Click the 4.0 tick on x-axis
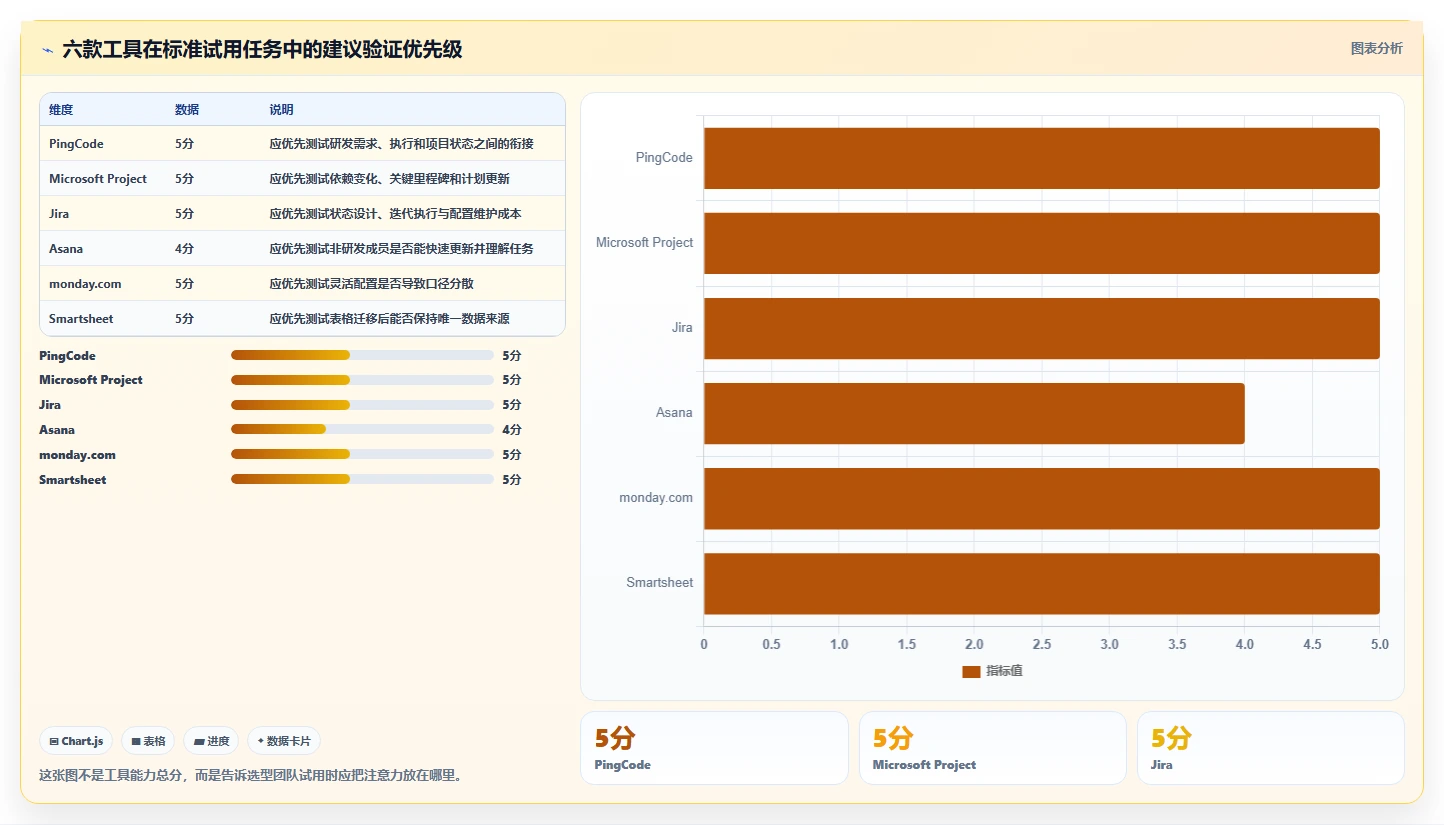 tap(1244, 645)
